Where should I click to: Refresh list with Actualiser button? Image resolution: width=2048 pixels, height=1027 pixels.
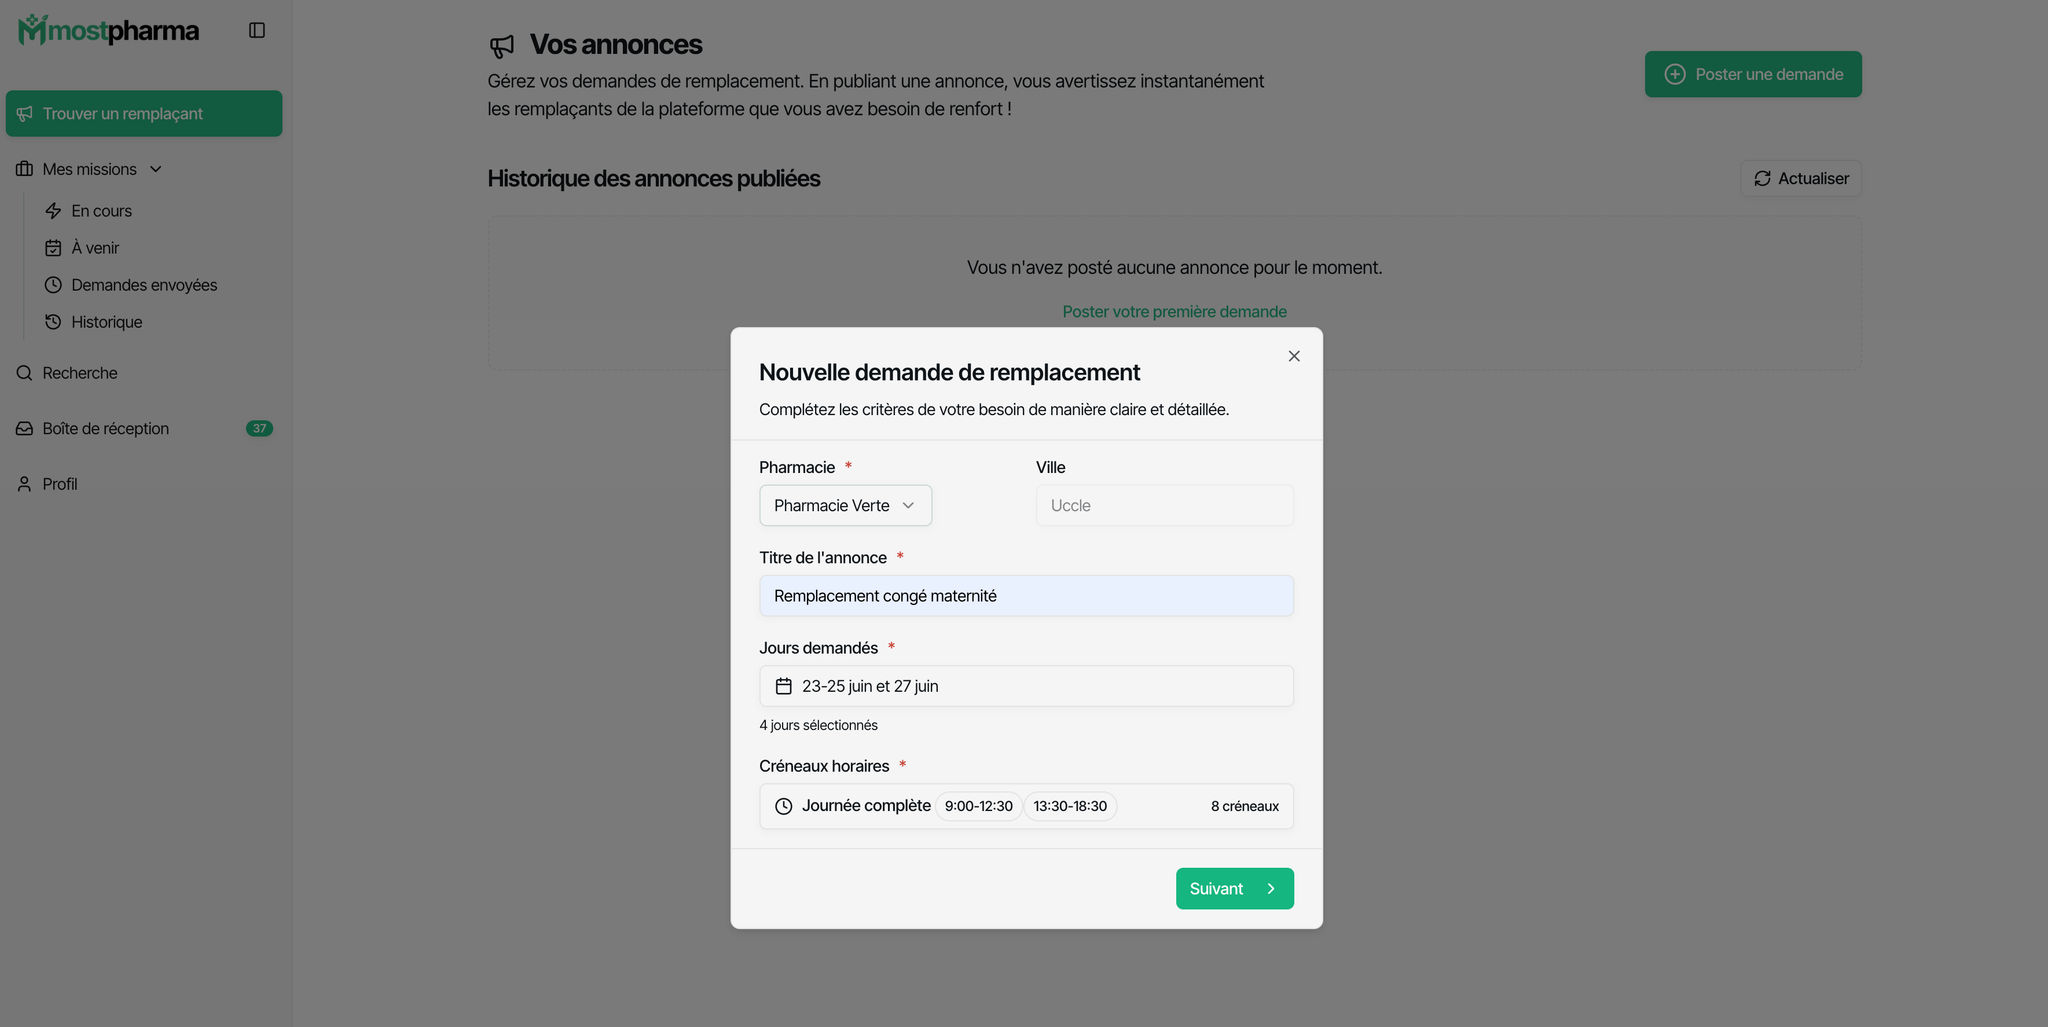pyautogui.click(x=1801, y=178)
